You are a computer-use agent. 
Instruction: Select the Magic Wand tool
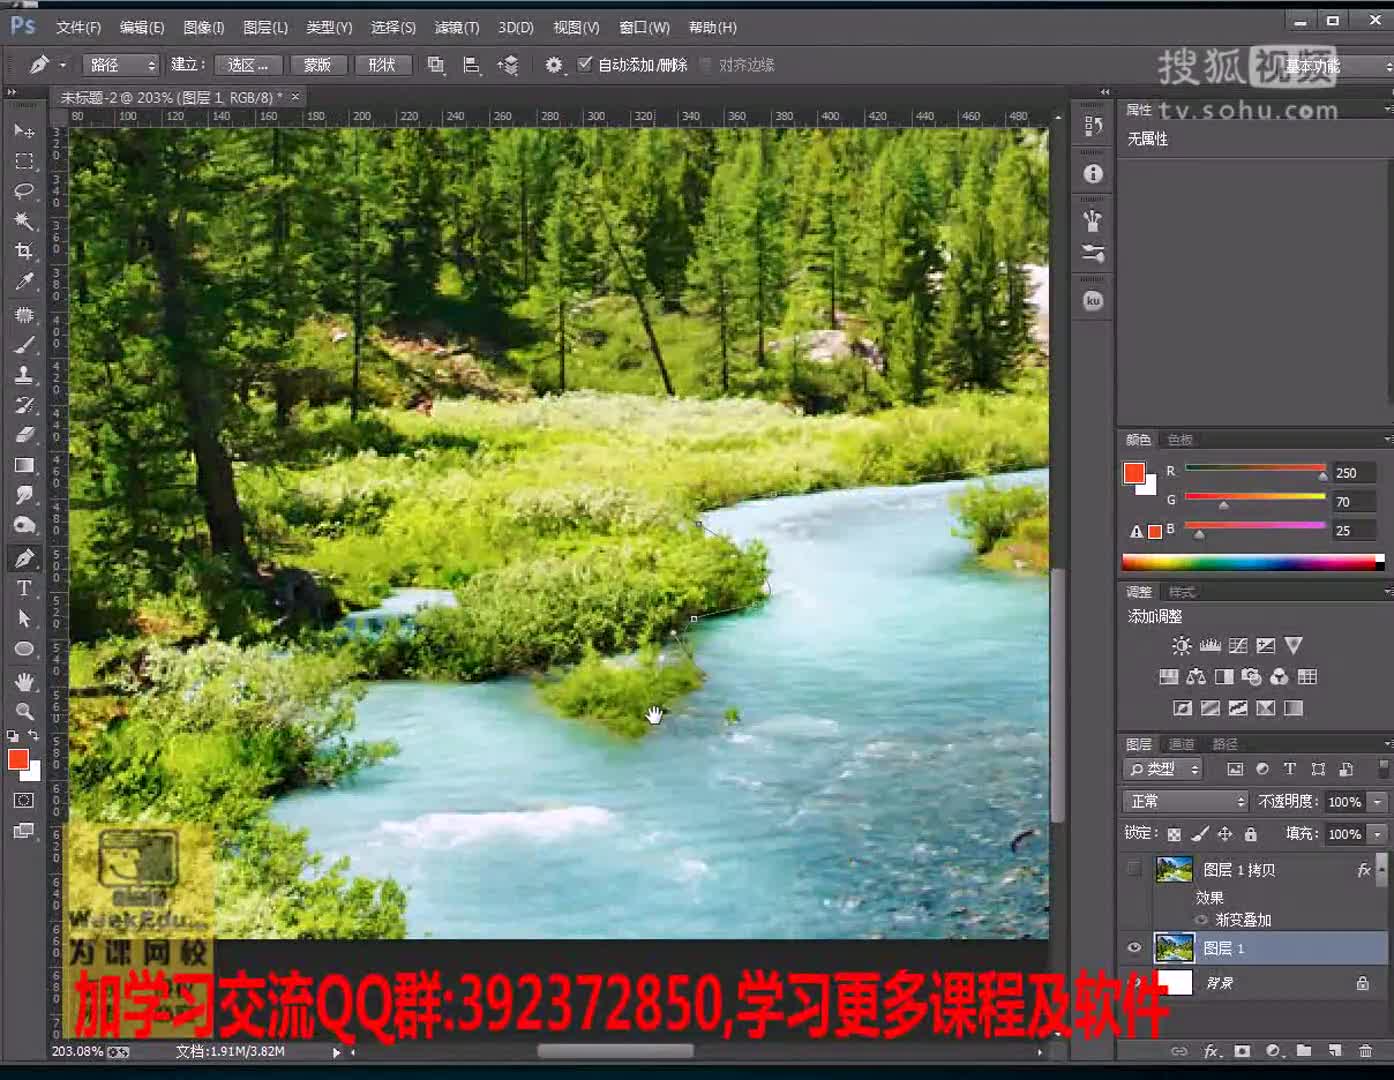[24, 221]
